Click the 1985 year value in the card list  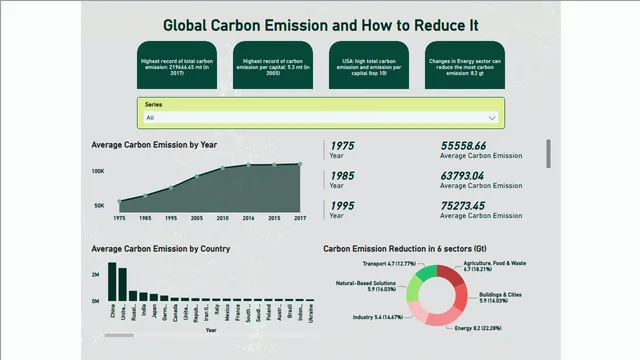tap(342, 176)
